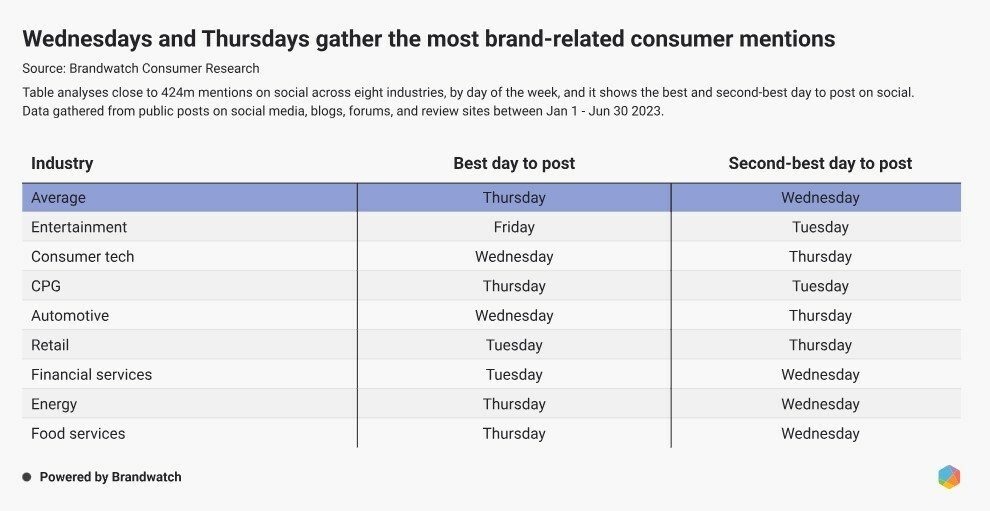Click the CPG industry label
This screenshot has width=990, height=511.
(46, 286)
